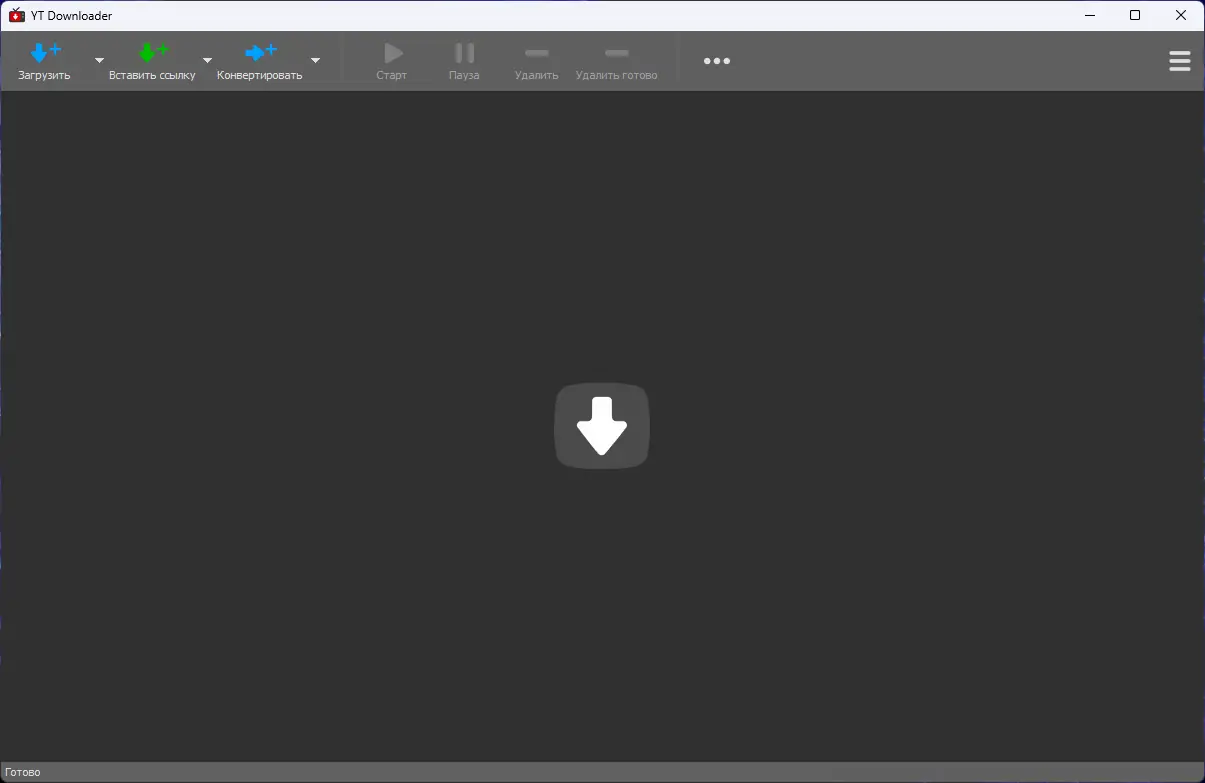
Task: Click the Загрузить download icon
Action: tap(45, 52)
